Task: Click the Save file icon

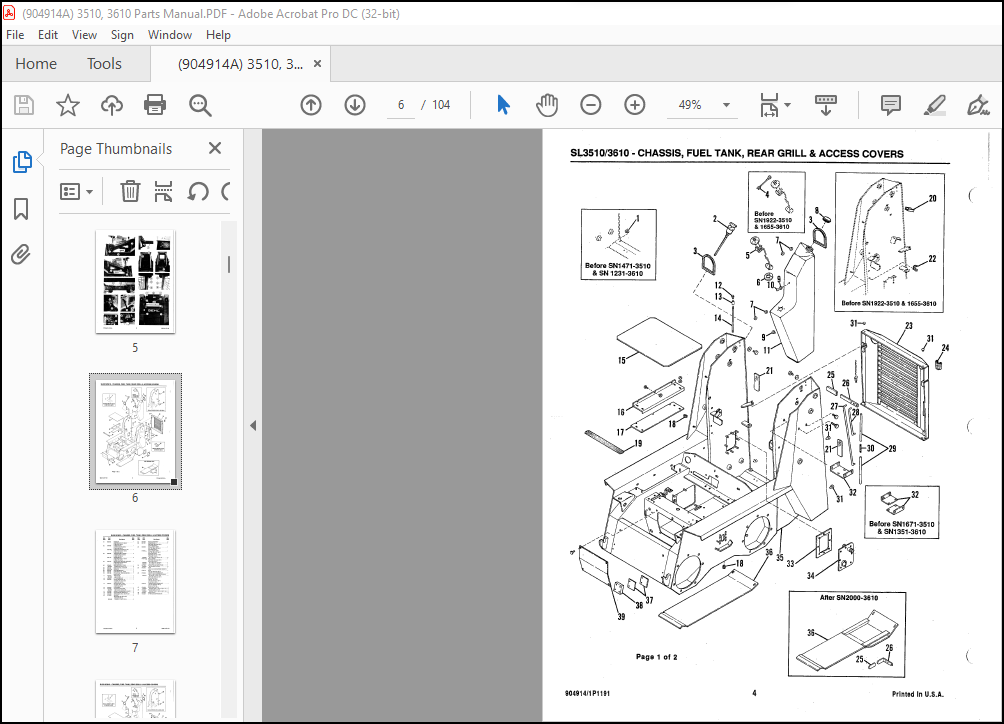Action: point(24,105)
